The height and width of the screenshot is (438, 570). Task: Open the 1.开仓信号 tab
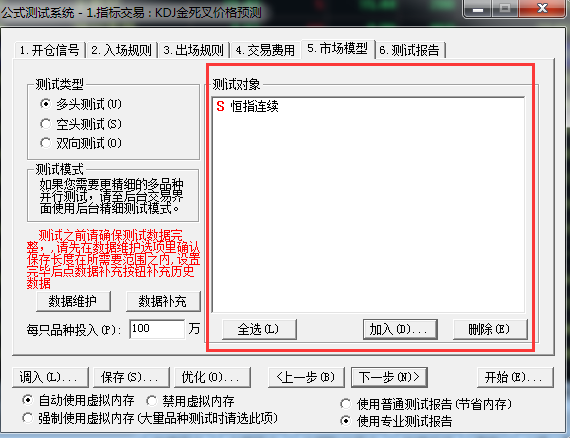pyautogui.click(x=49, y=50)
